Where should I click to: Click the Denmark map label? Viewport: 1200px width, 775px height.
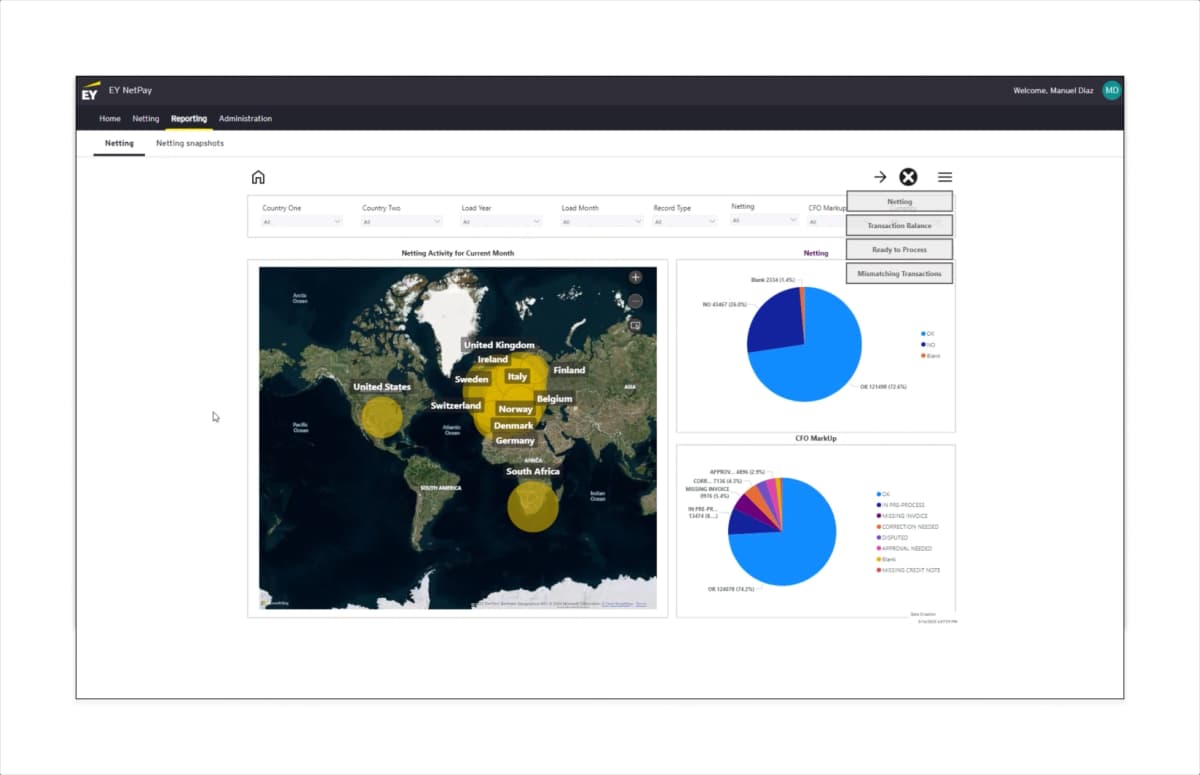point(513,426)
